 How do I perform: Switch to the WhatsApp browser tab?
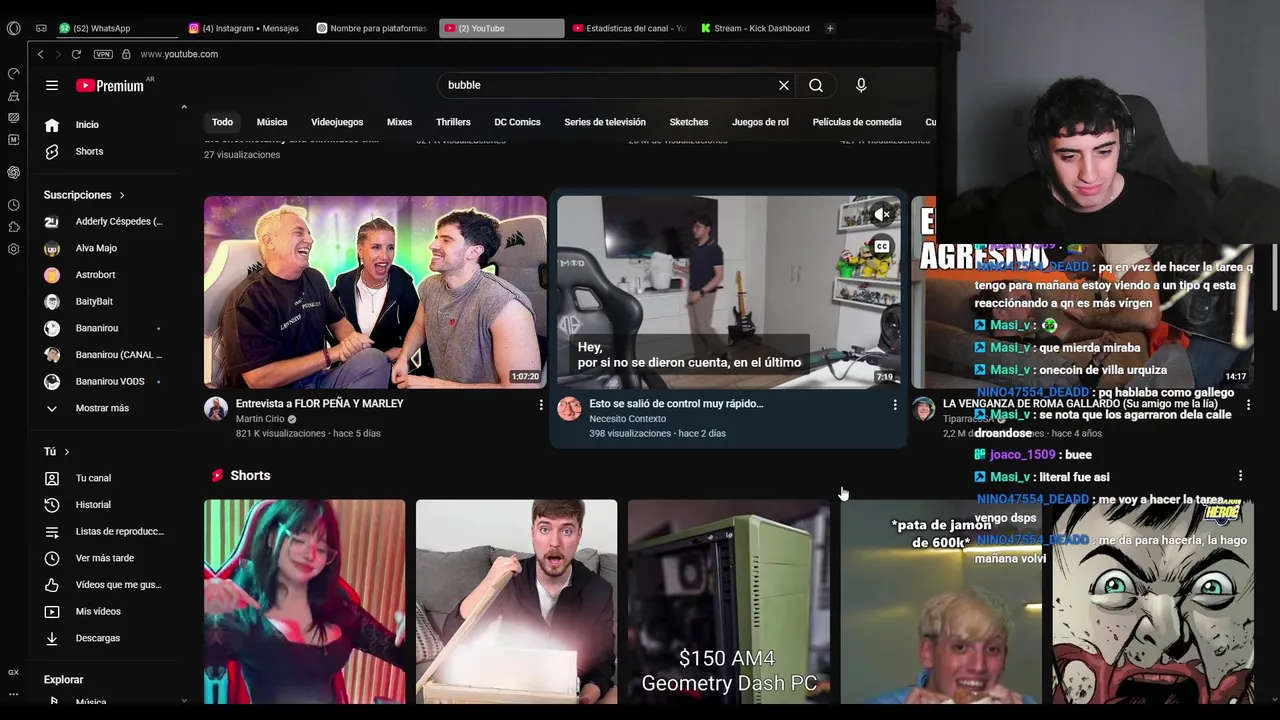click(x=115, y=28)
